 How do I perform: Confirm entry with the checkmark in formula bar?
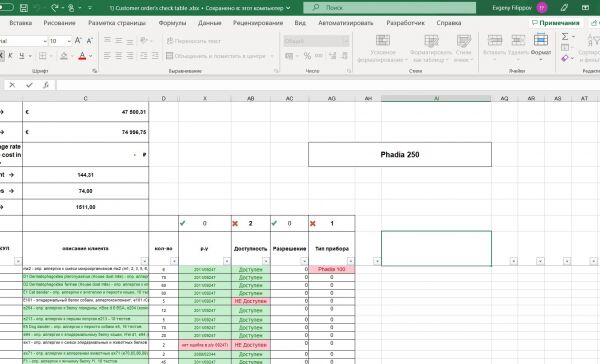point(29,85)
